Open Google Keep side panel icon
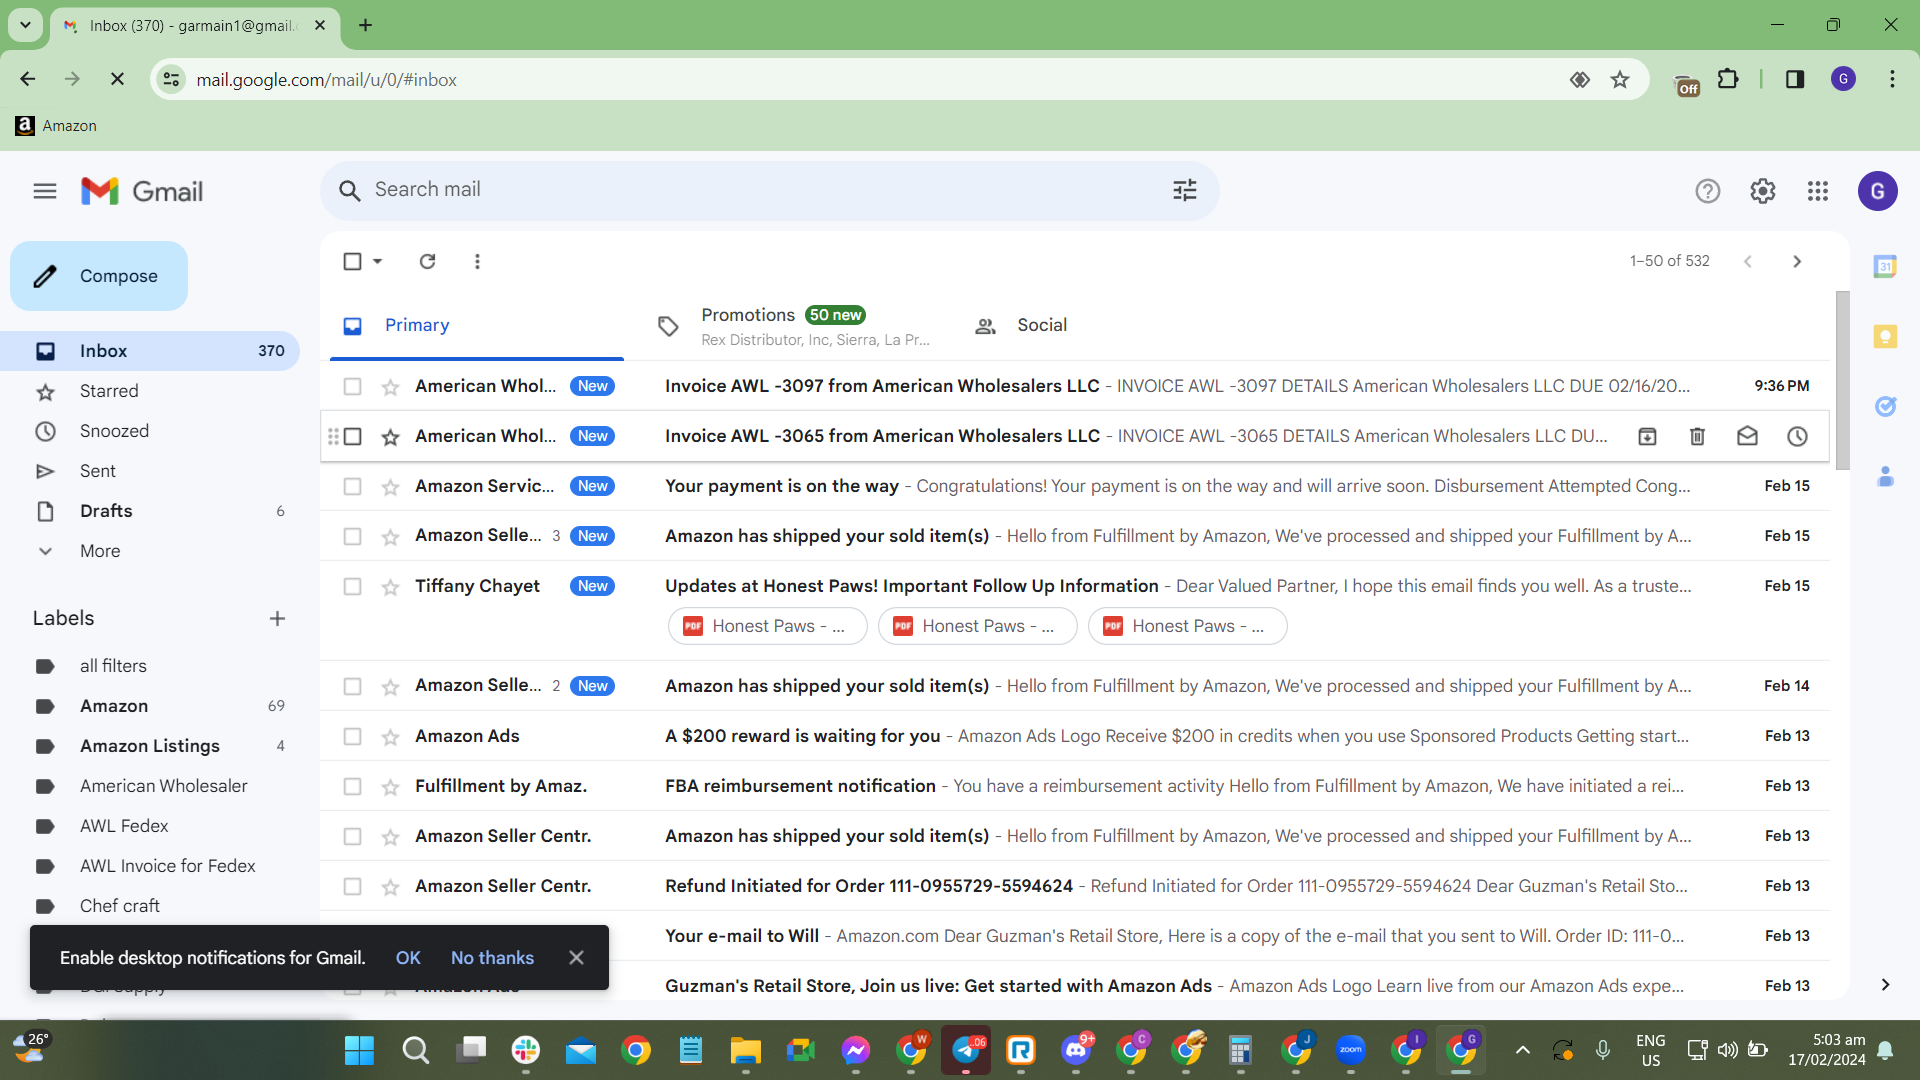Viewport: 1920px width, 1080px height. point(1885,336)
